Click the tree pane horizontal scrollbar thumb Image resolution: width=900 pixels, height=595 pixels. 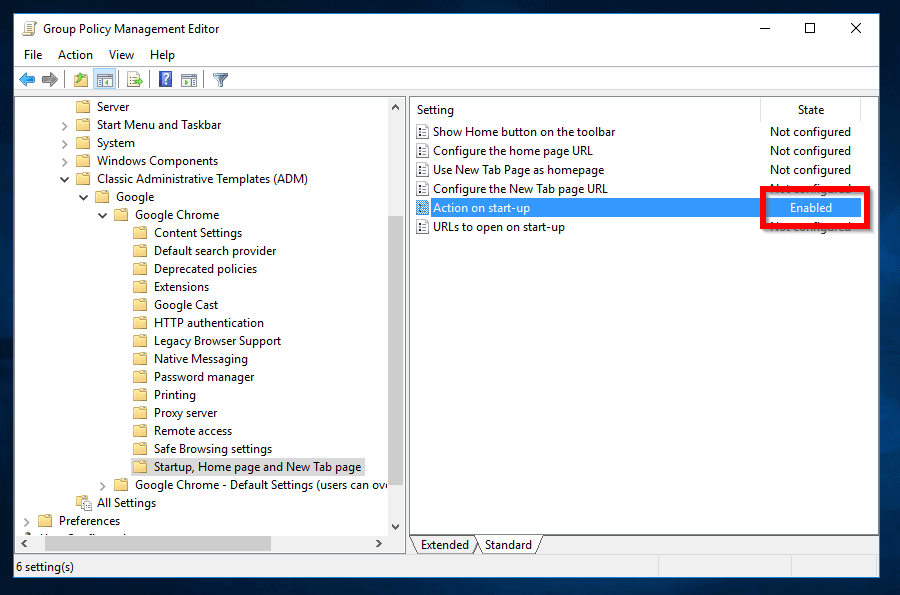pyautogui.click(x=150, y=544)
